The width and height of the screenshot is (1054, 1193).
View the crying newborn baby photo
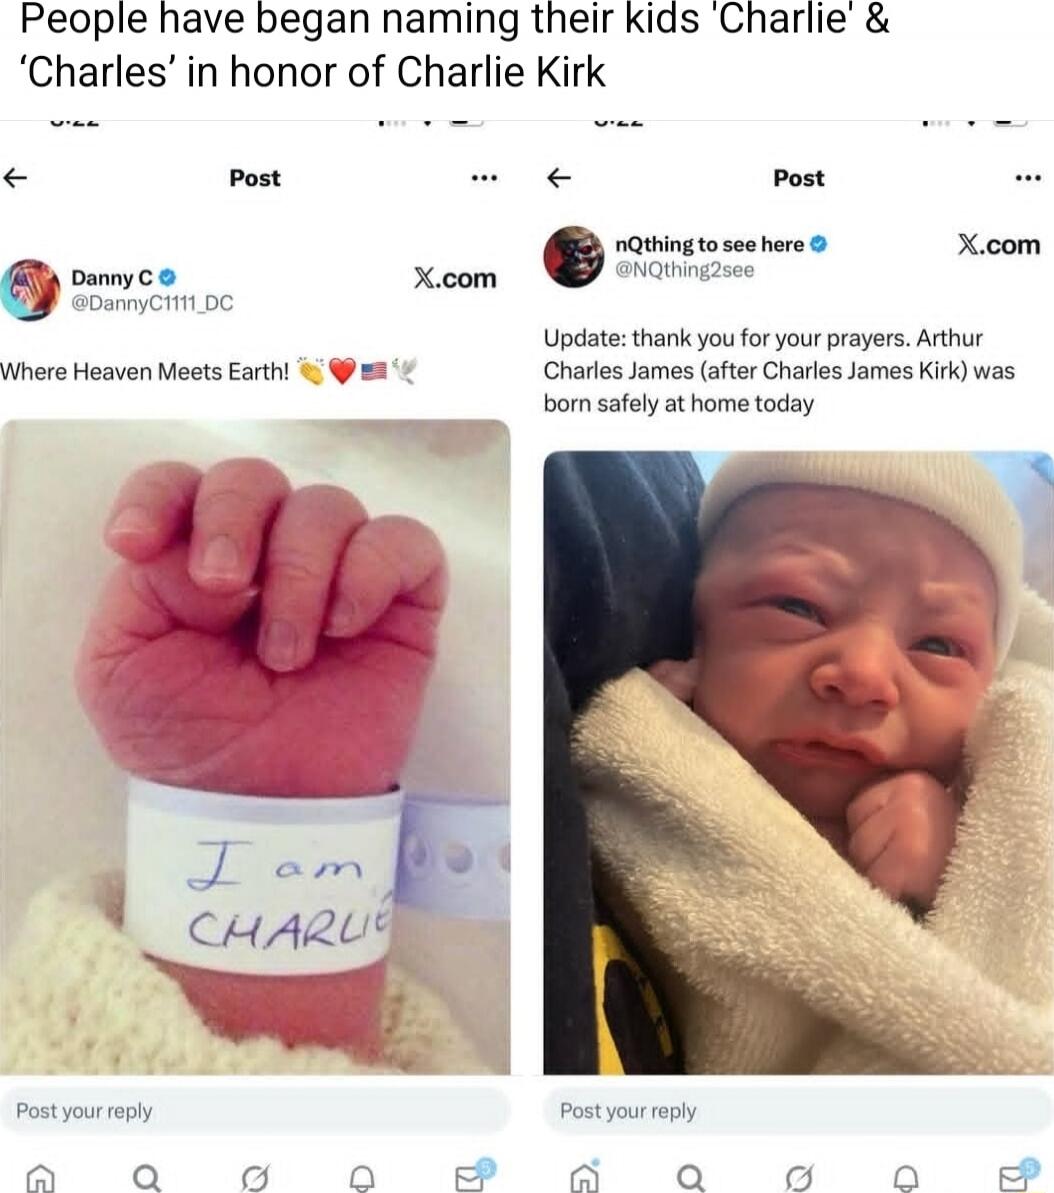(798, 762)
